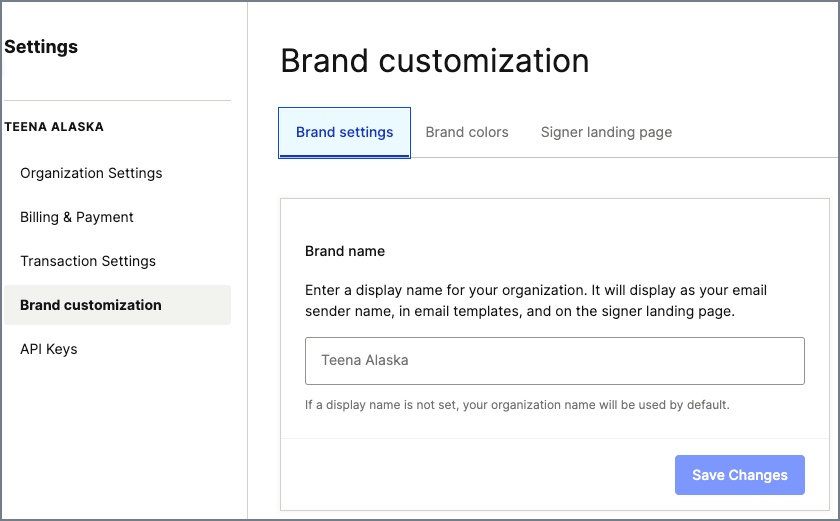Open the API Keys section
The image size is (840, 521).
(x=49, y=349)
